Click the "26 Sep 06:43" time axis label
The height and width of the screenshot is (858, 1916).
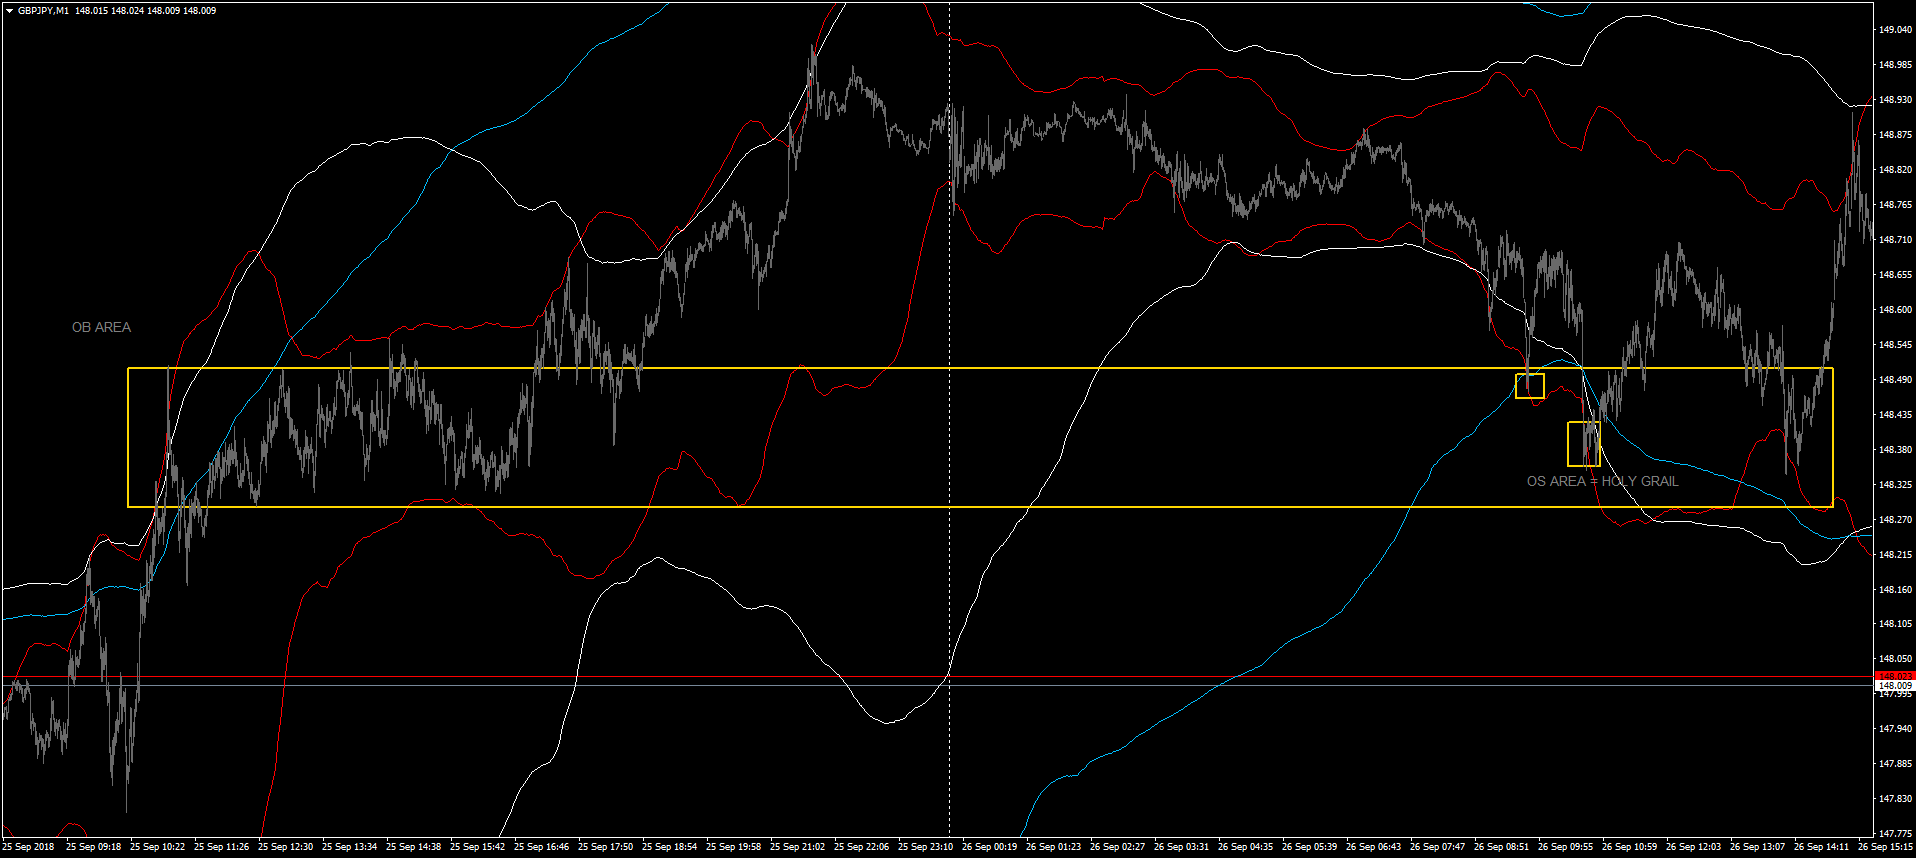click(1373, 847)
